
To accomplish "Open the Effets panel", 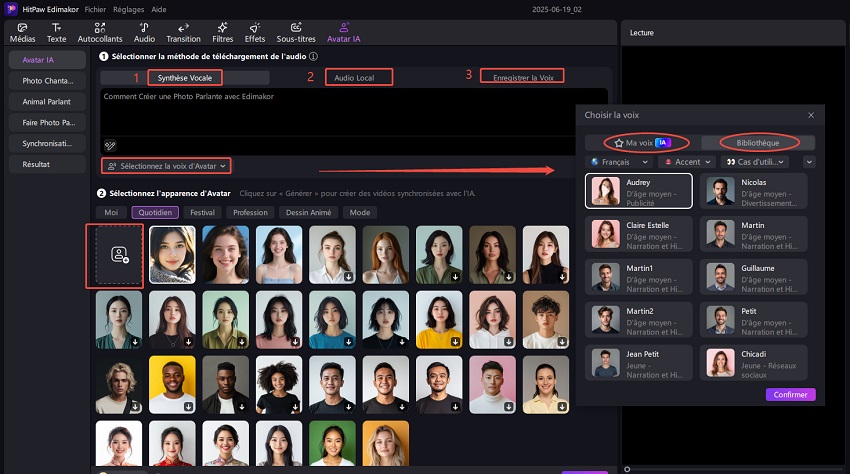I will (x=255, y=33).
